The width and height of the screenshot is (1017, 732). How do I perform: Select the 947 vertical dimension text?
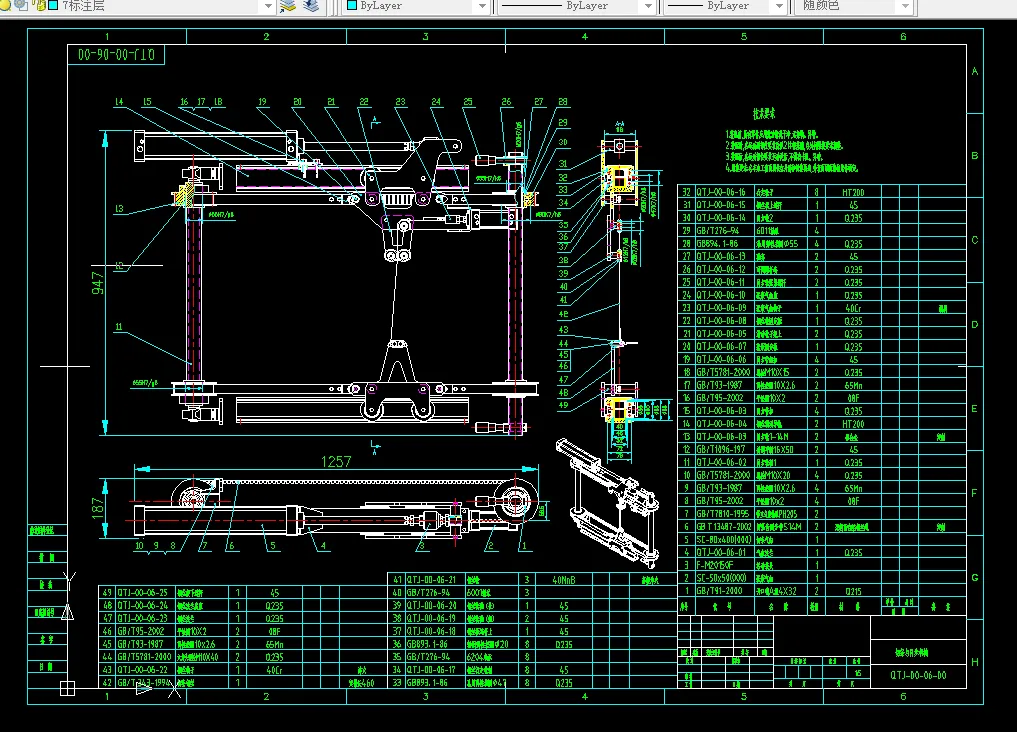(x=97, y=283)
